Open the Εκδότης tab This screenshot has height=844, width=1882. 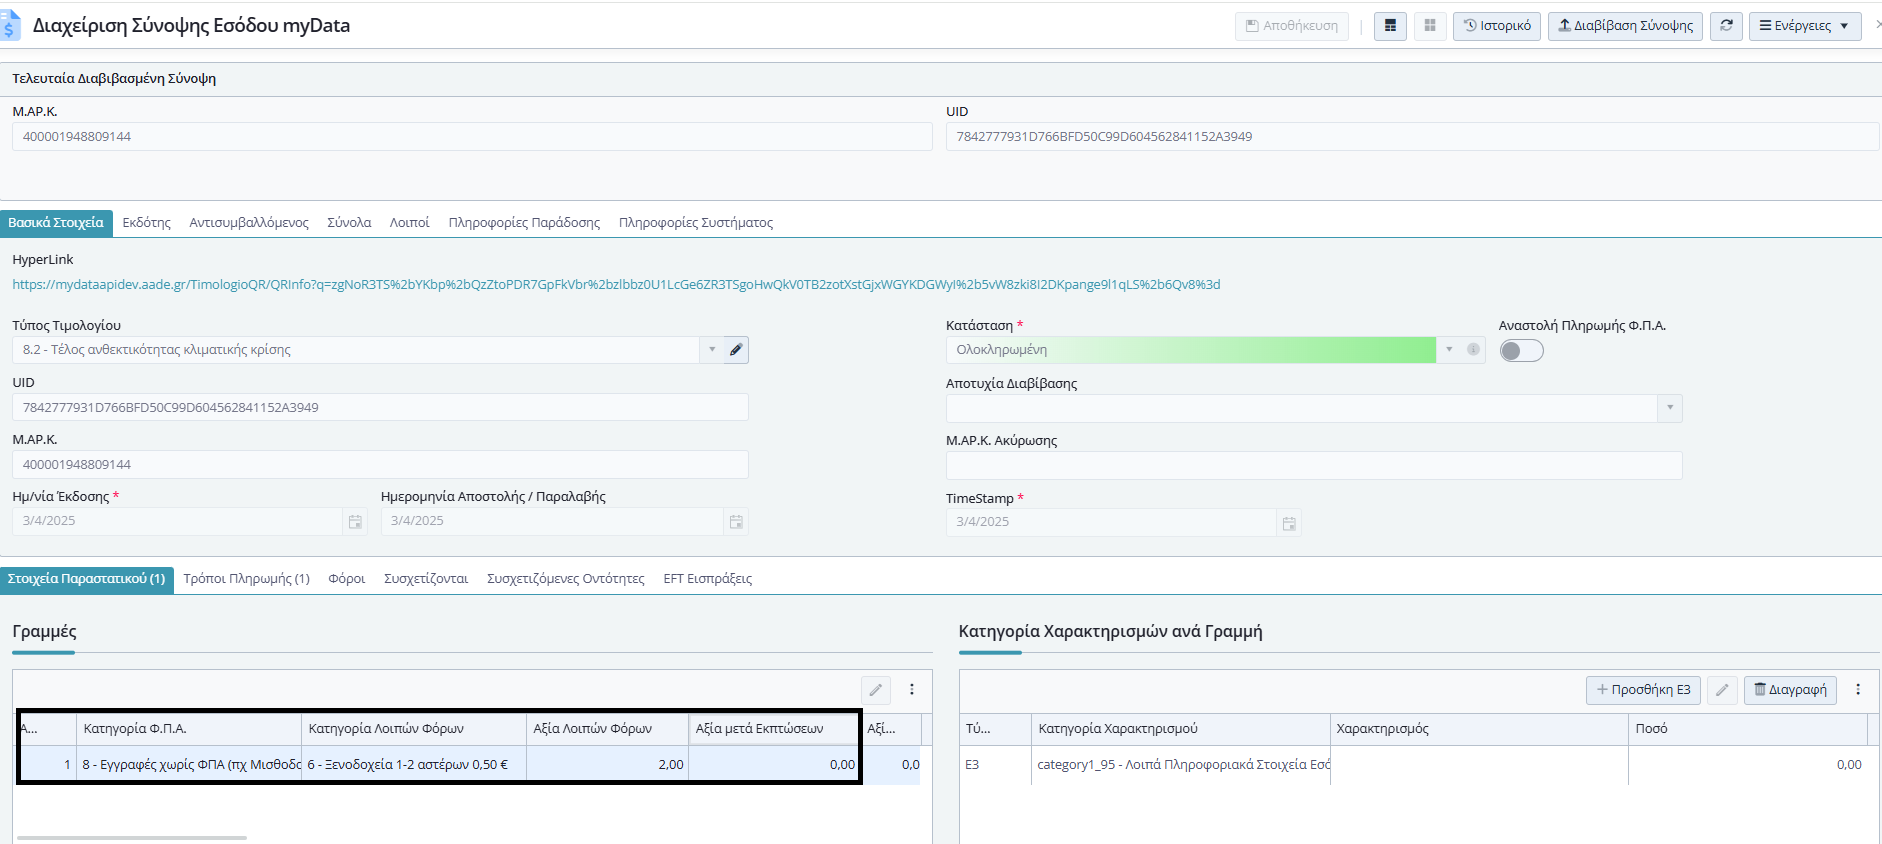pyautogui.click(x=147, y=223)
